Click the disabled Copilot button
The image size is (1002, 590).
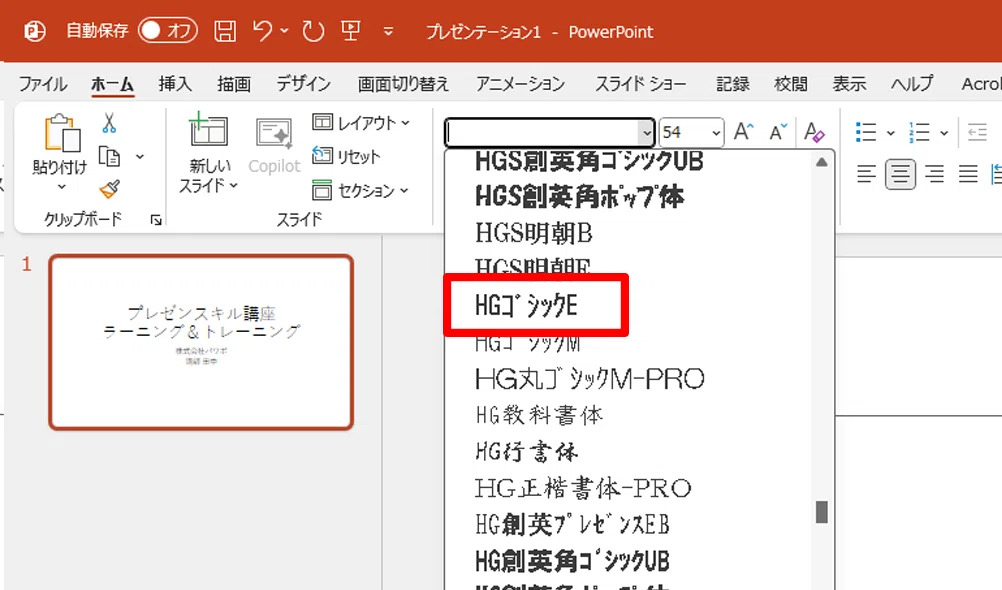point(274,147)
